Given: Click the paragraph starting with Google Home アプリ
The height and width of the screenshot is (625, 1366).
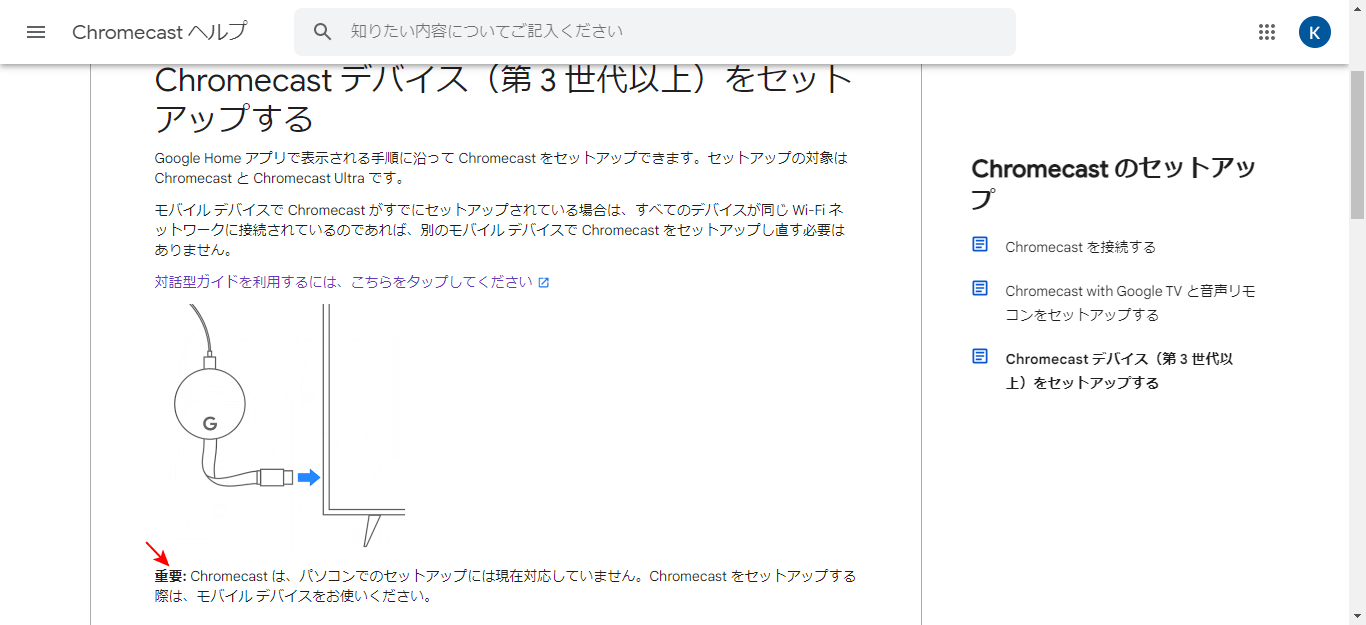Looking at the screenshot, I should click(x=501, y=168).
